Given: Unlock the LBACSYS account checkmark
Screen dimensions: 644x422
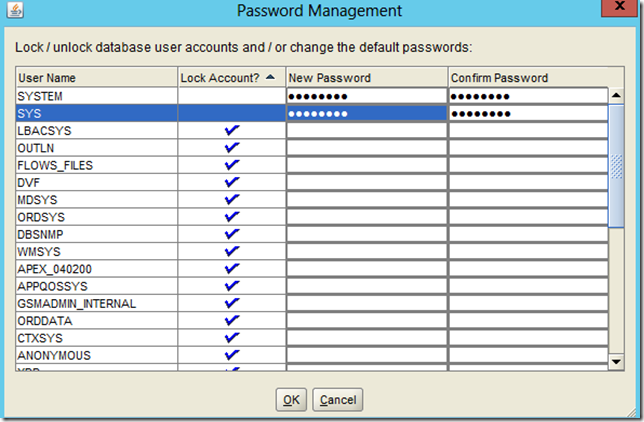Looking at the screenshot, I should click(233, 131).
